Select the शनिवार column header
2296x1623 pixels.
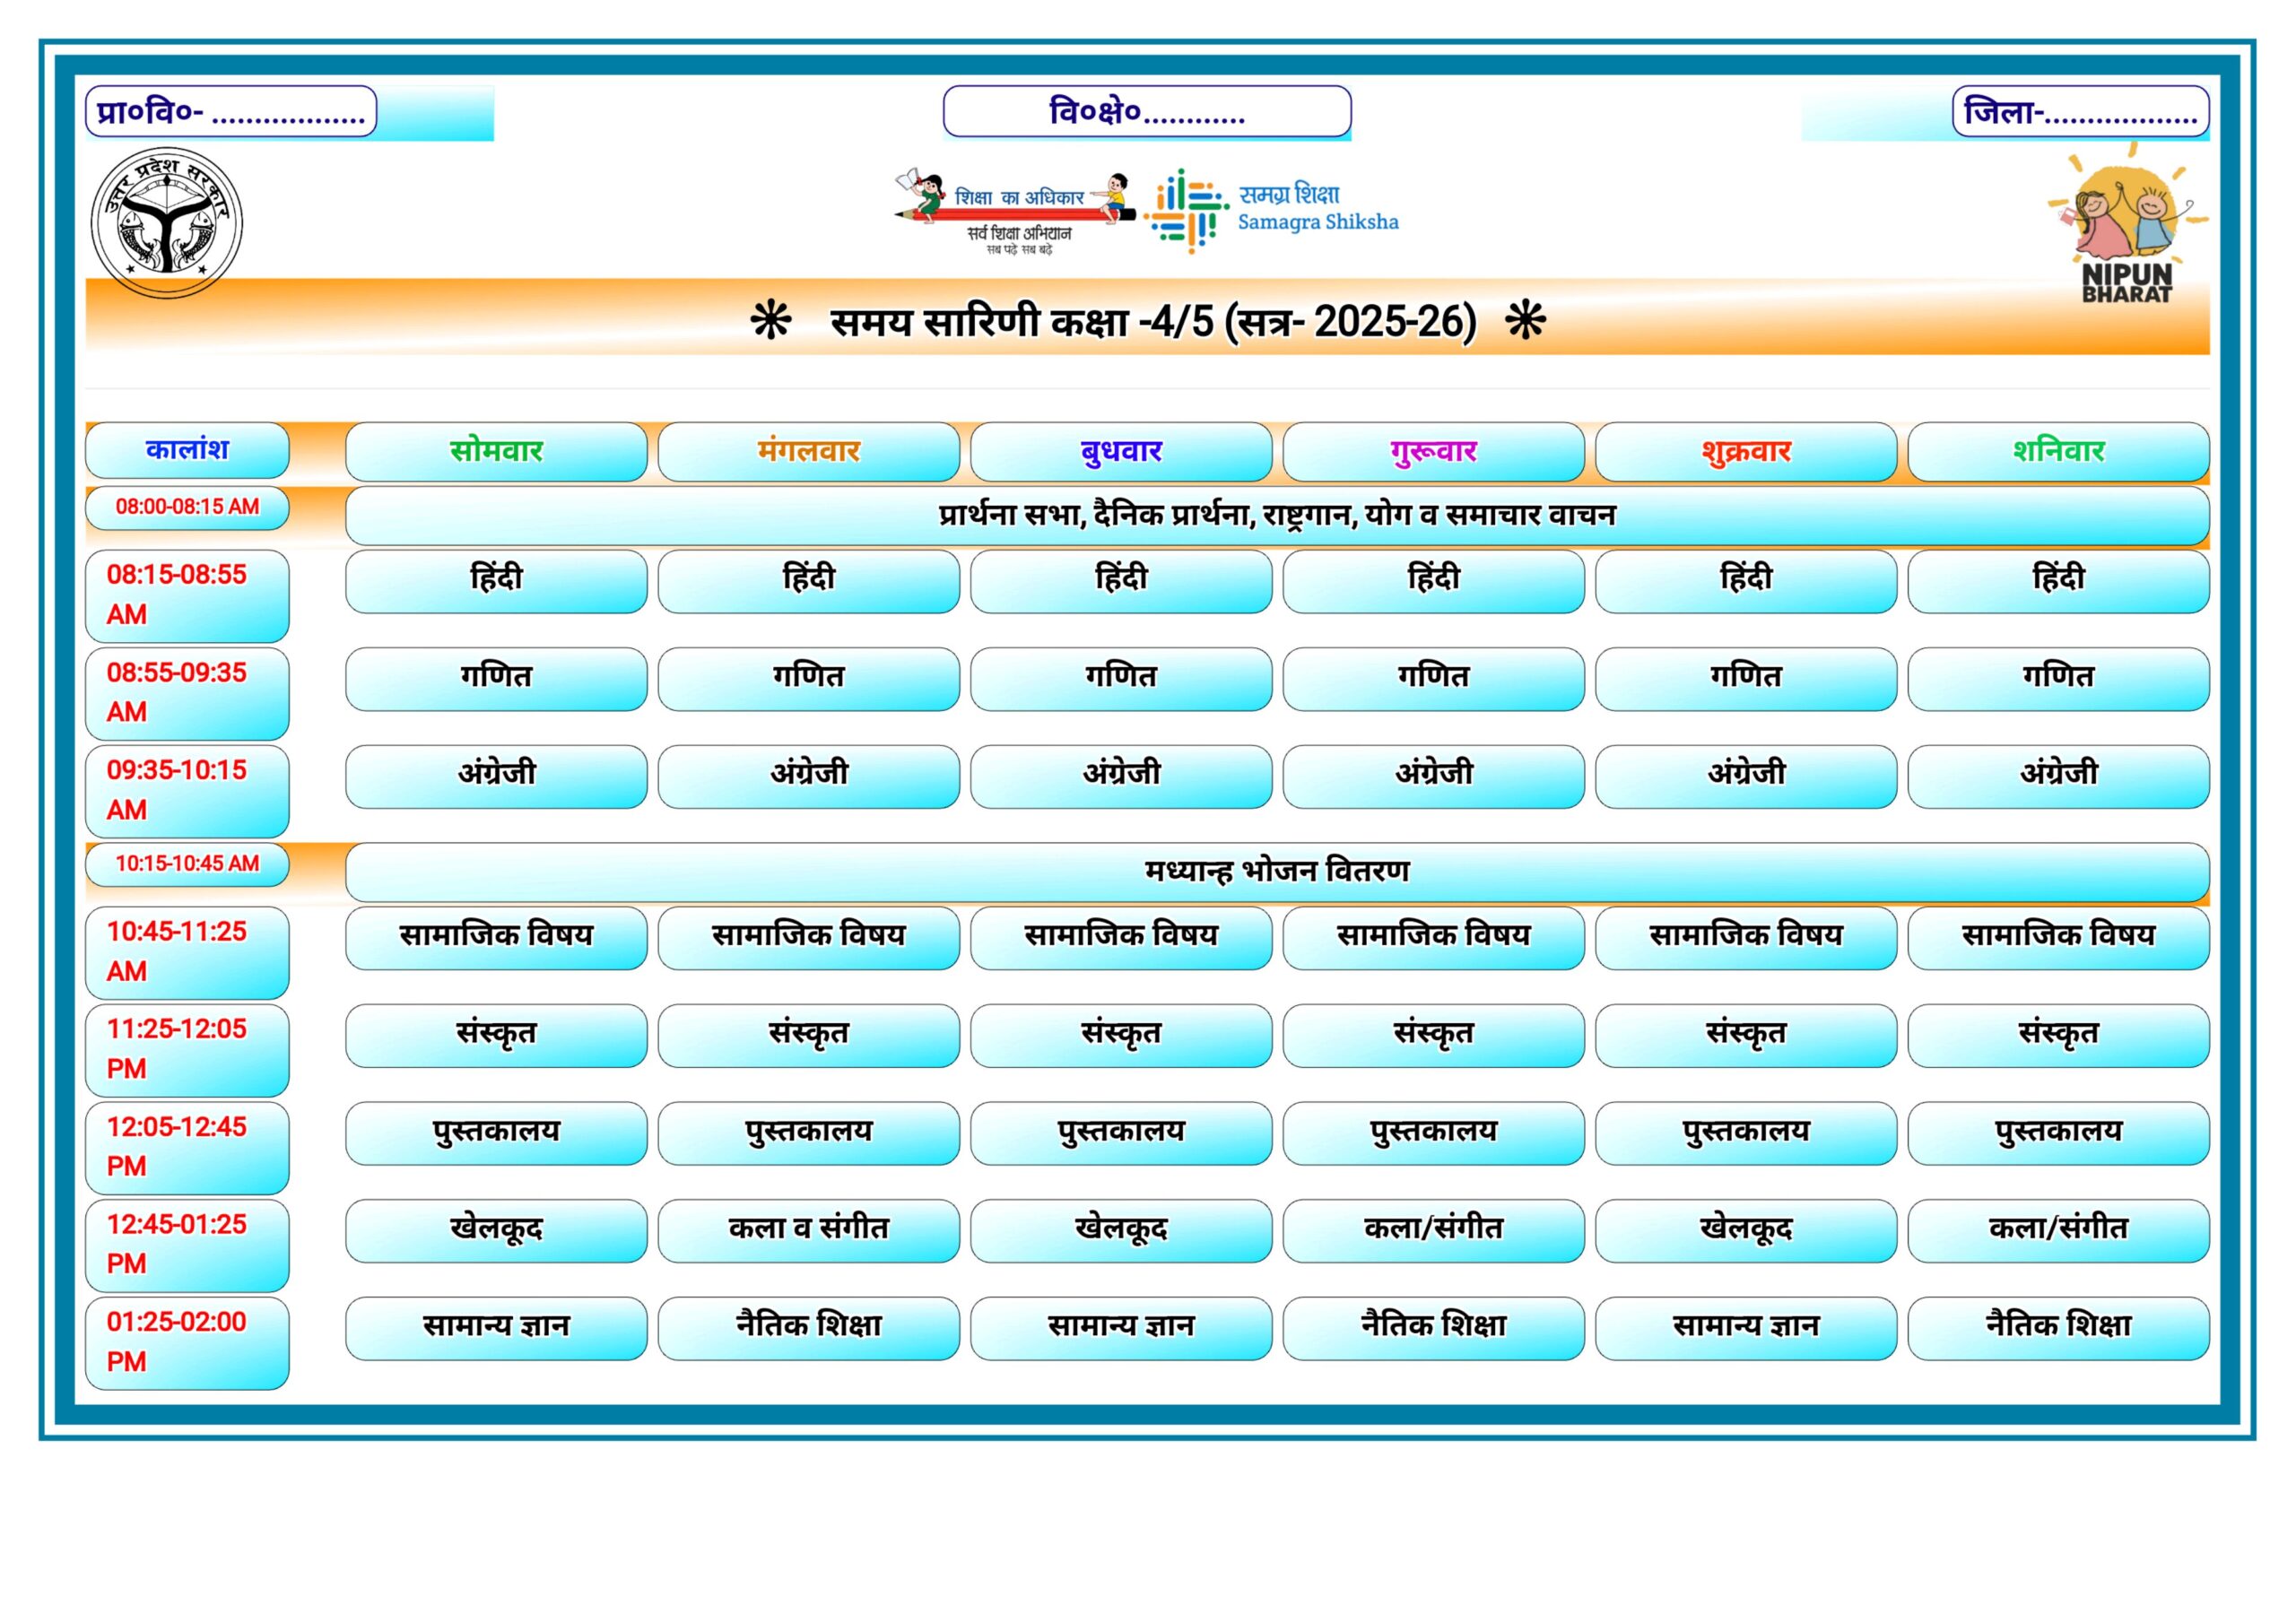pyautogui.click(x=2059, y=452)
